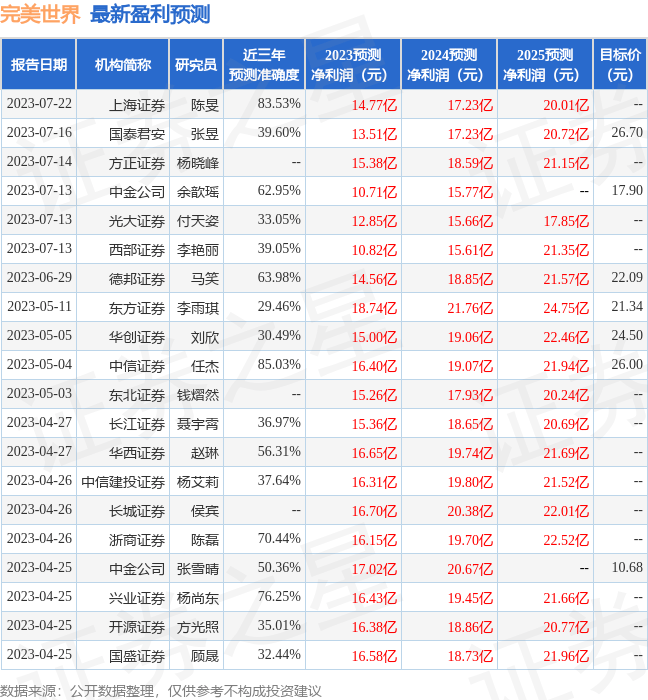Click institution 东北证券

coord(137,395)
